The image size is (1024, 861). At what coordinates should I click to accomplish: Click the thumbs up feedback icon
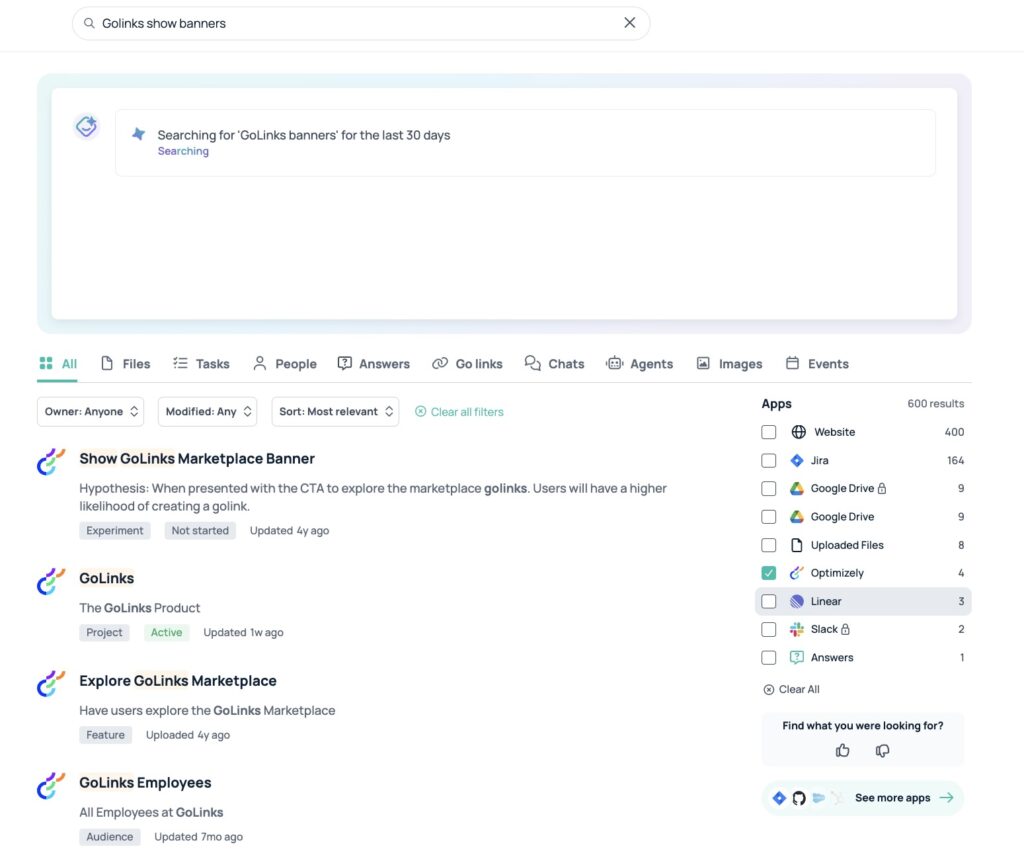tap(843, 750)
